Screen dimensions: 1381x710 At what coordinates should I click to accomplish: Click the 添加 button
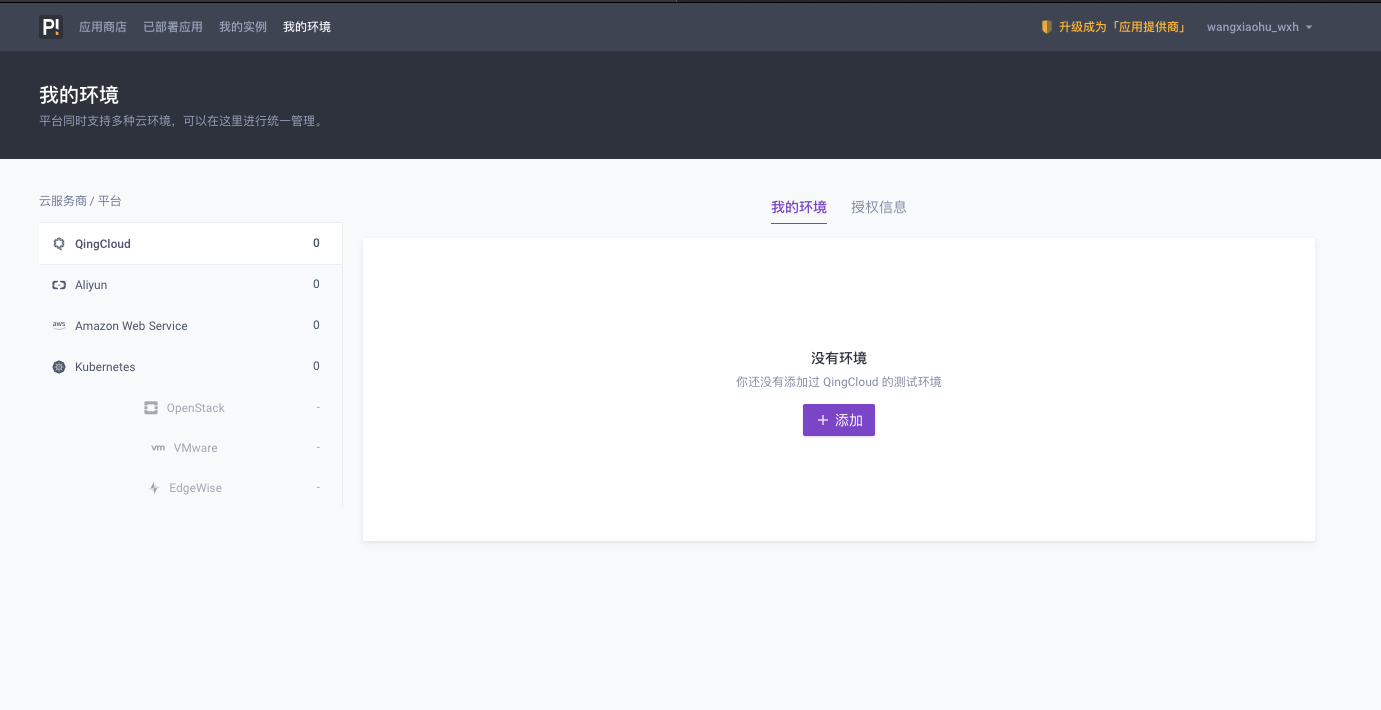click(x=839, y=420)
